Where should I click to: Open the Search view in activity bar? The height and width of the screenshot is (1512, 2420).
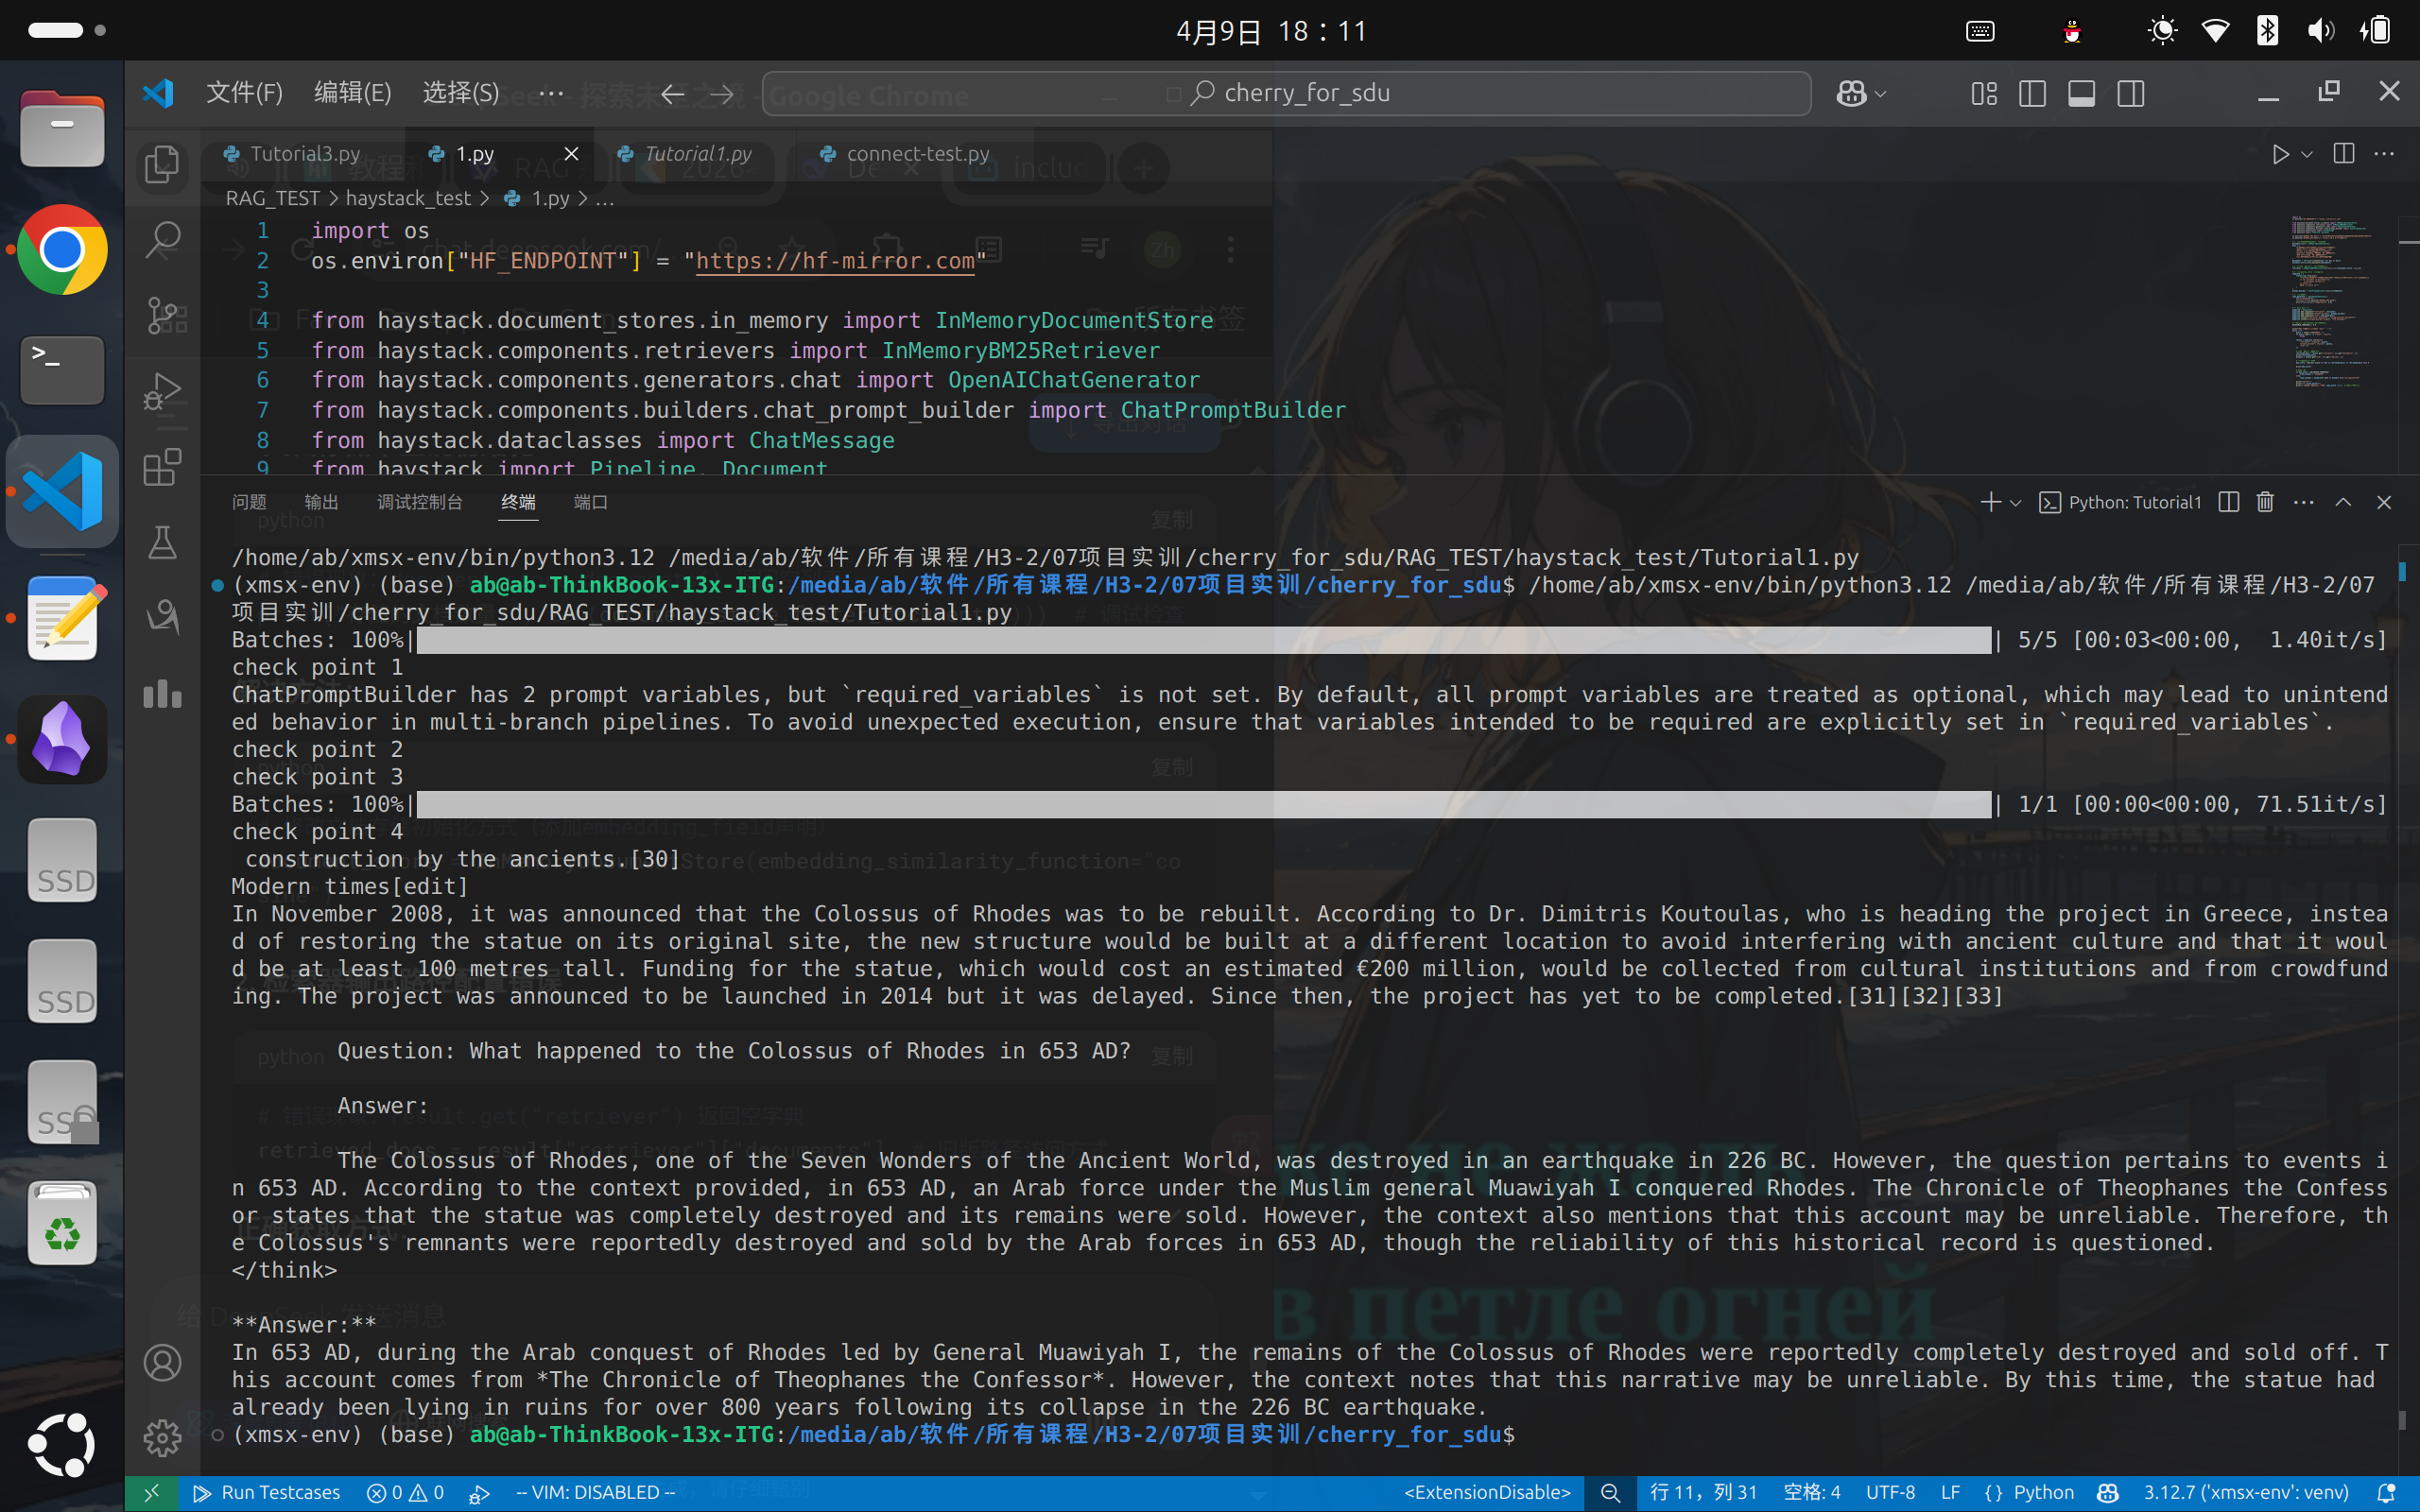pyautogui.click(x=162, y=240)
